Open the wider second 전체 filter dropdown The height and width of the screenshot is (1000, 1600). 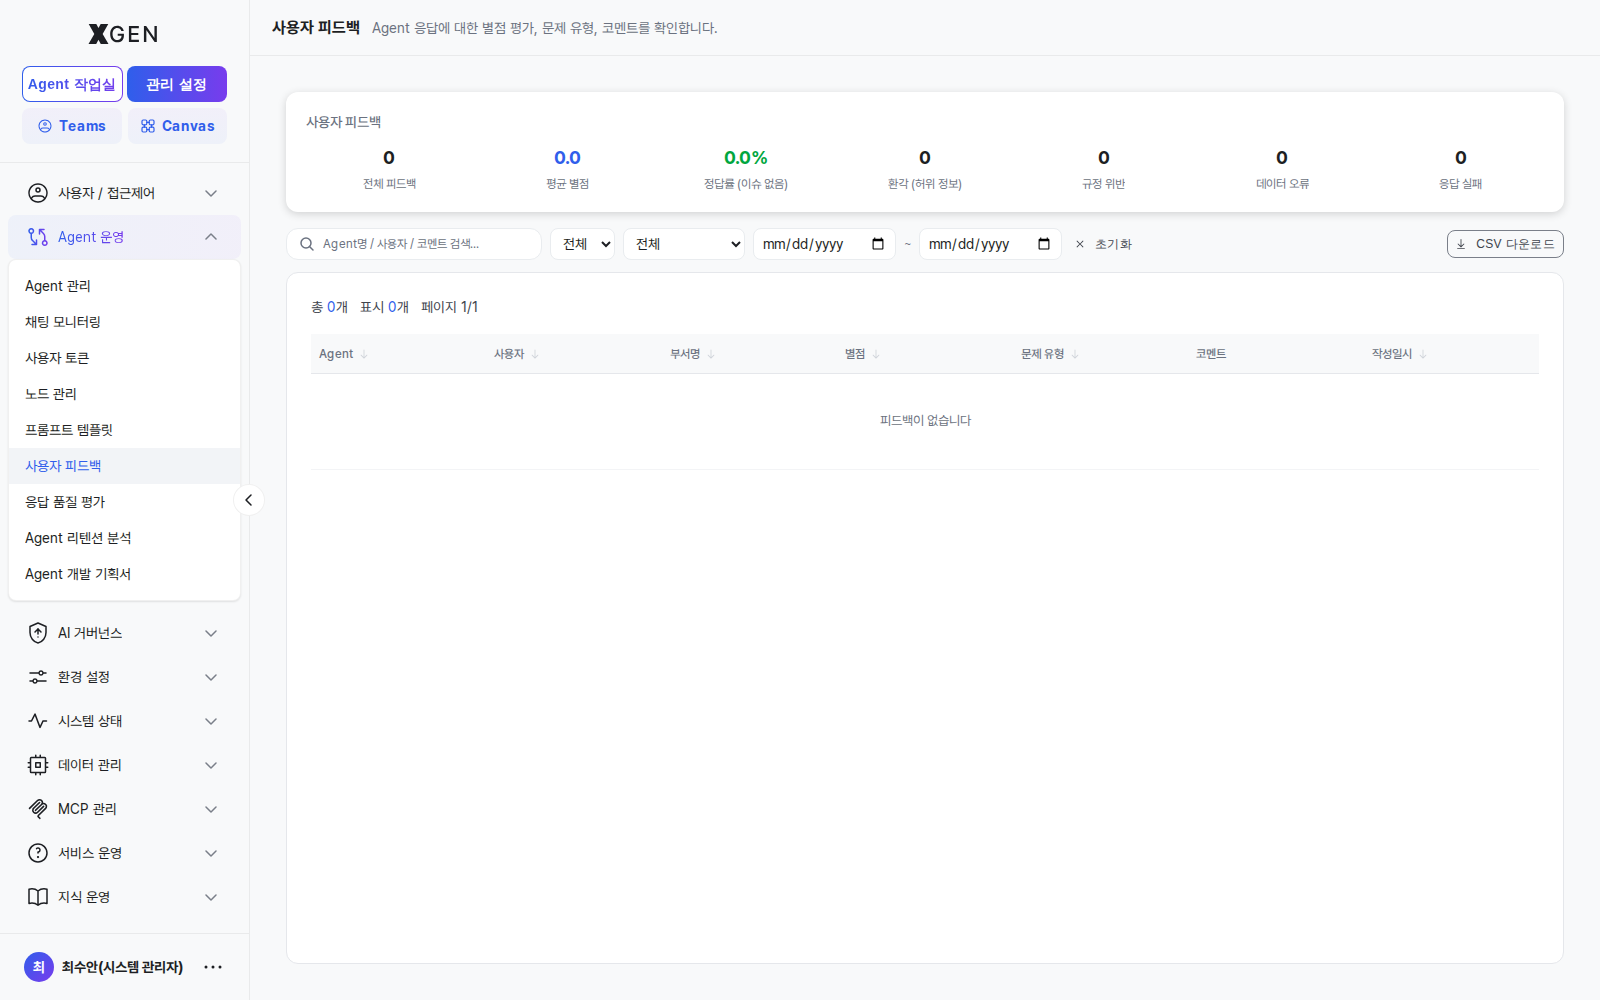[x=684, y=244]
